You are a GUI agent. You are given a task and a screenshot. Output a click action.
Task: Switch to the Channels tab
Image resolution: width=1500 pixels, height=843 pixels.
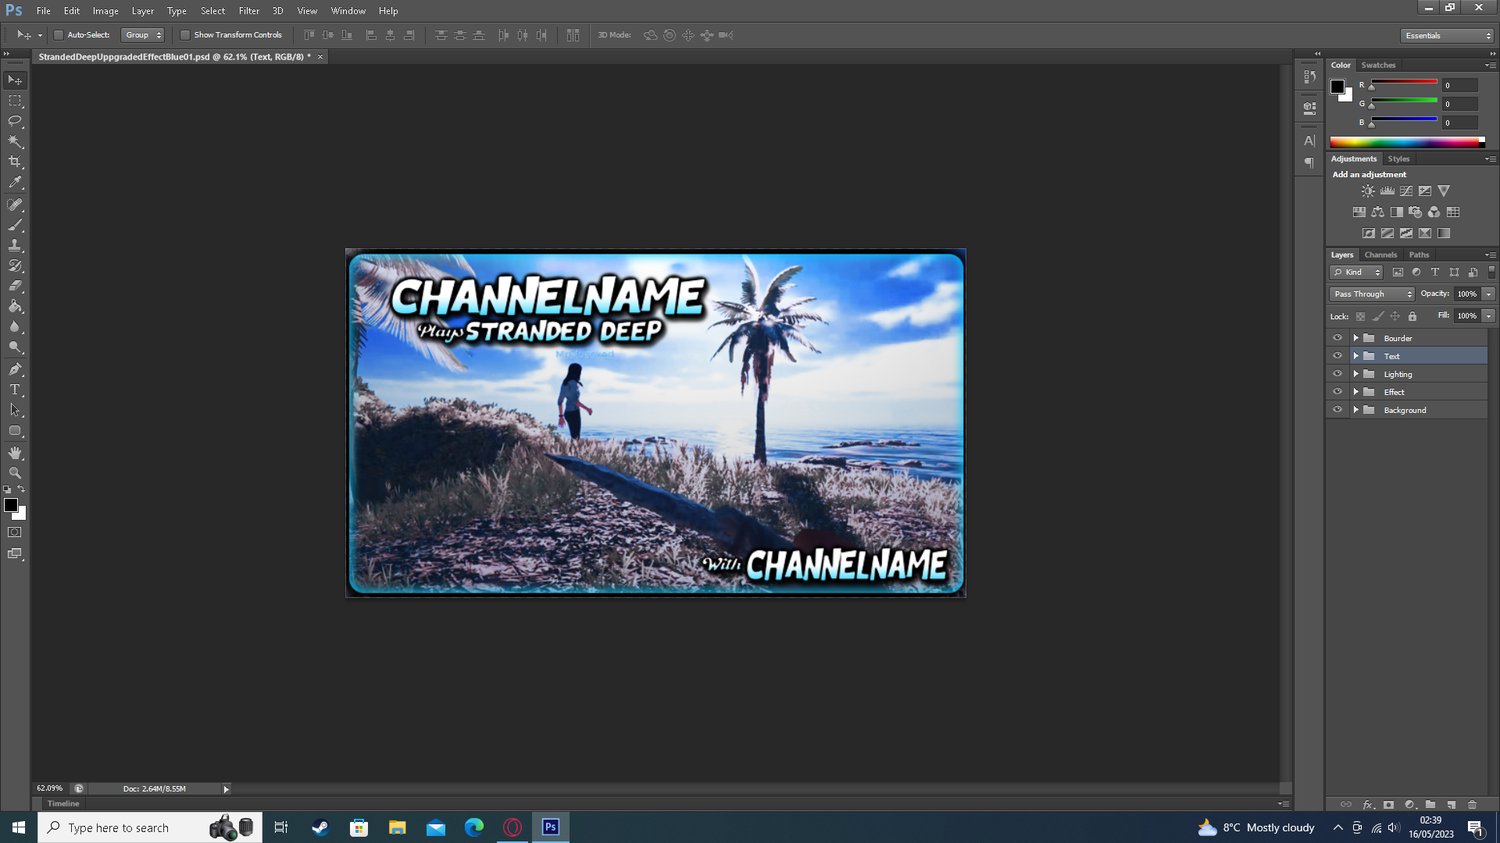pos(1381,255)
